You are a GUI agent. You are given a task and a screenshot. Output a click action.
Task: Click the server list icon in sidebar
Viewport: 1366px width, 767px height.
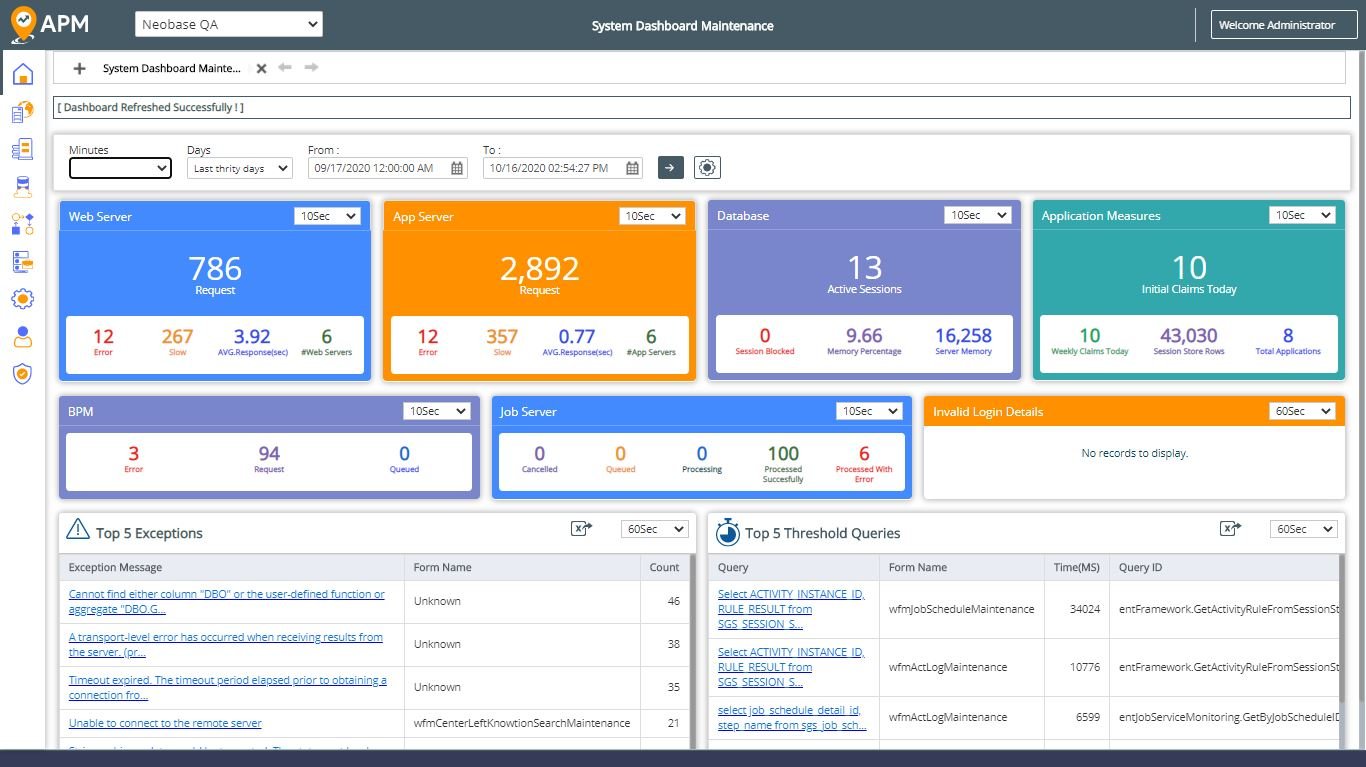coord(22,261)
